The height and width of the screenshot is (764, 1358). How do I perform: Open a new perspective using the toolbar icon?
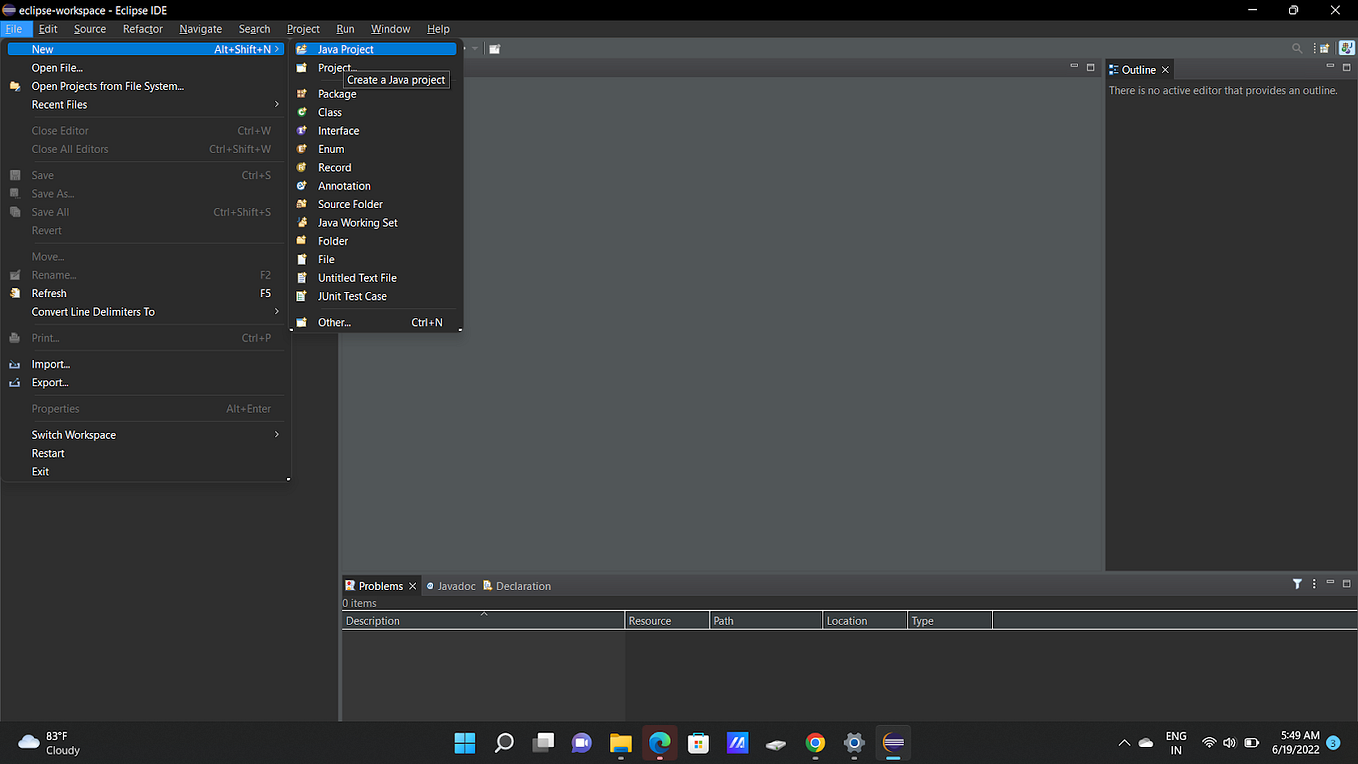(x=1322, y=47)
